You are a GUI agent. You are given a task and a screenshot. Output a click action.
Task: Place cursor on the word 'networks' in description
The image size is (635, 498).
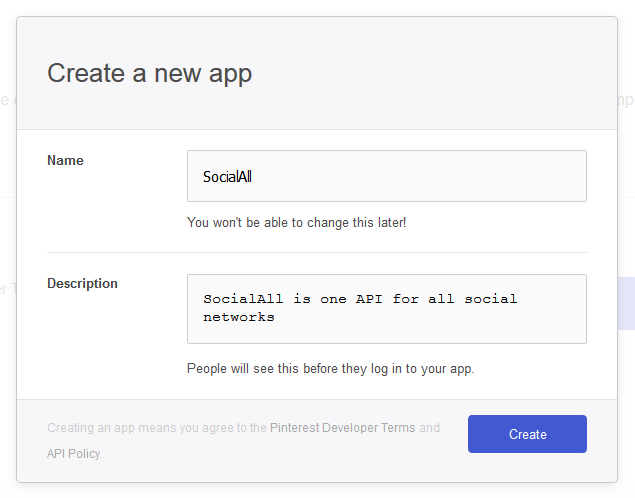click(239, 317)
